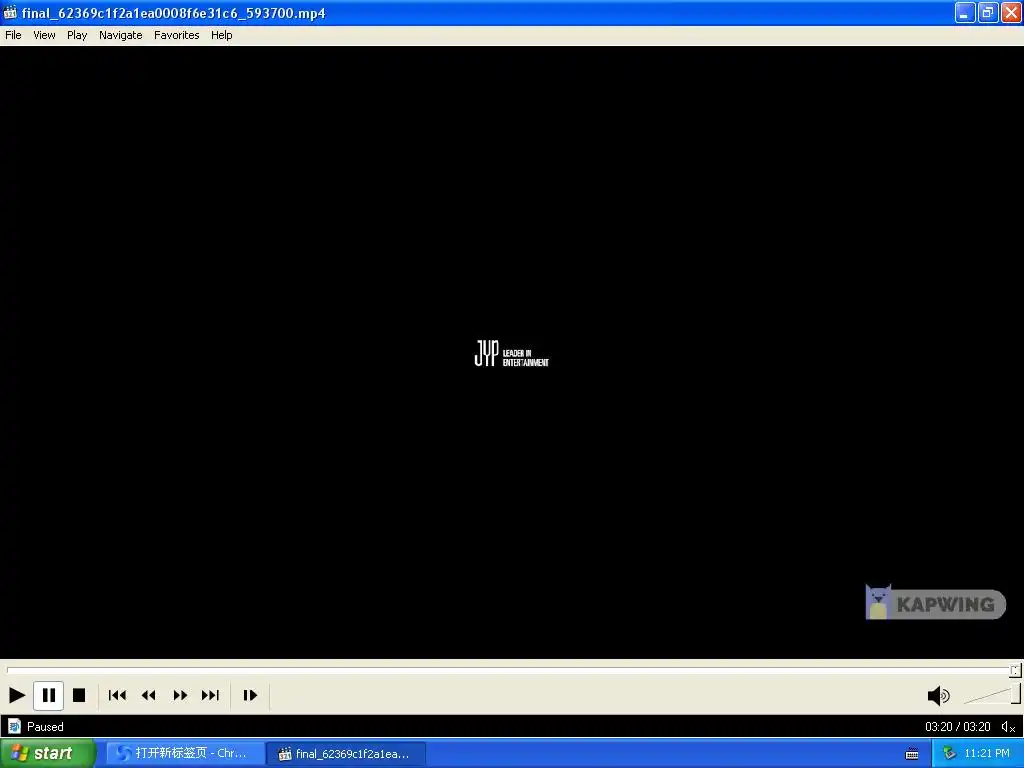Image resolution: width=1024 pixels, height=768 pixels.
Task: Click the 11:21 PM taskbar clock
Action: click(x=987, y=754)
